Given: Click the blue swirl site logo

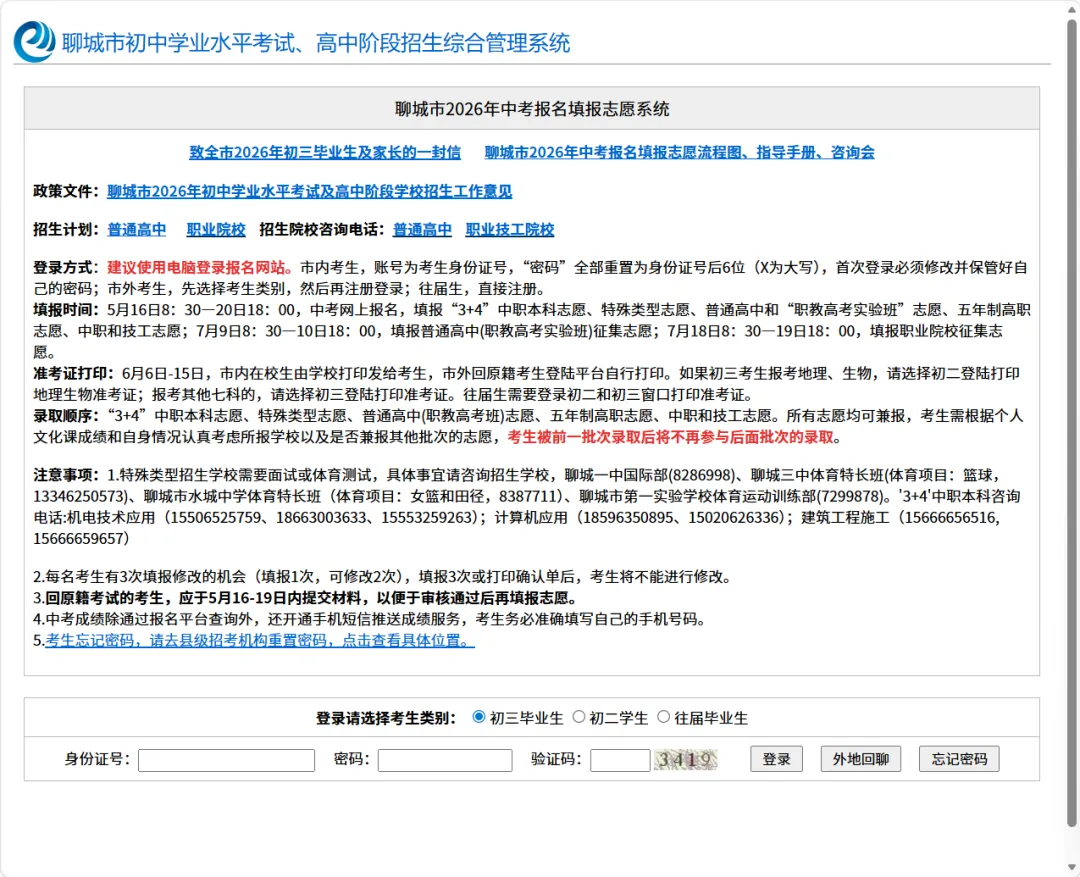Looking at the screenshot, I should pos(34,41).
